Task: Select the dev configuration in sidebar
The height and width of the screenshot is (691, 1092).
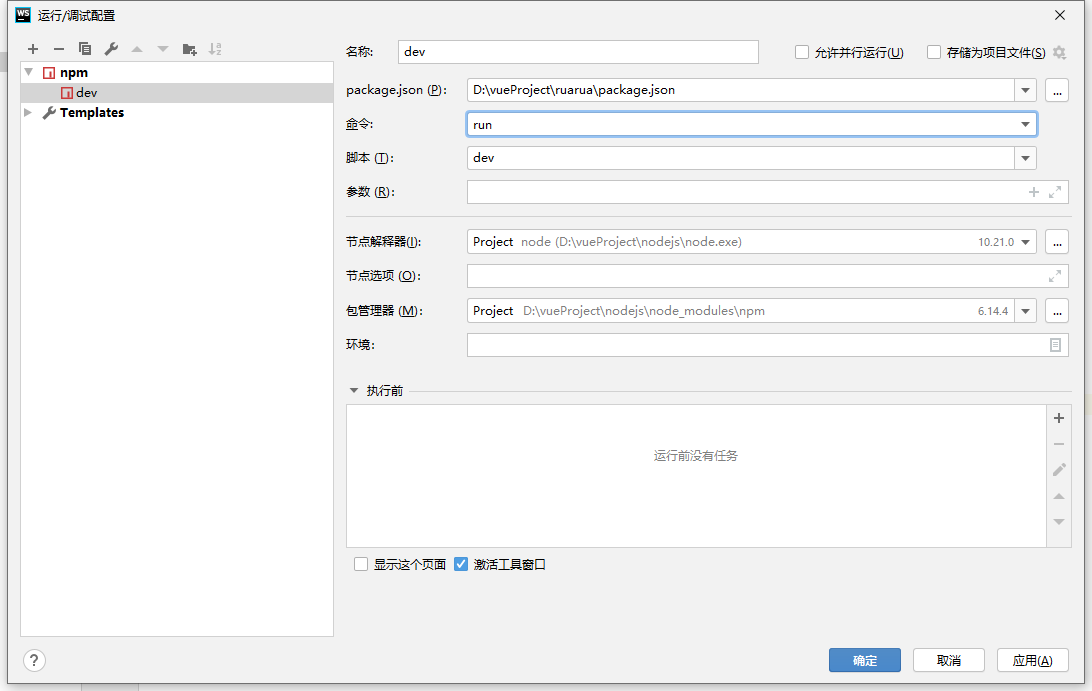Action: tap(87, 92)
